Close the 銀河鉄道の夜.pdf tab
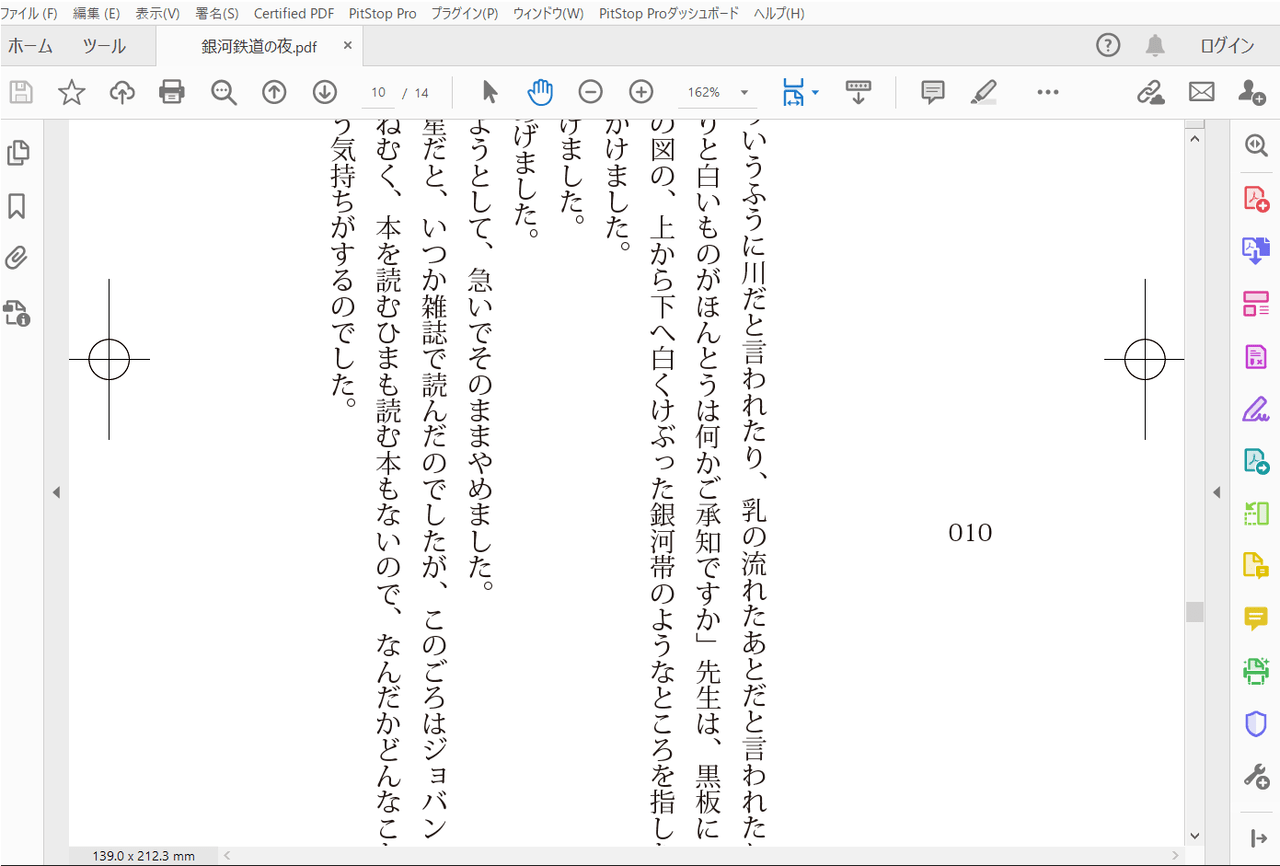This screenshot has height=866, width=1280. click(347, 46)
